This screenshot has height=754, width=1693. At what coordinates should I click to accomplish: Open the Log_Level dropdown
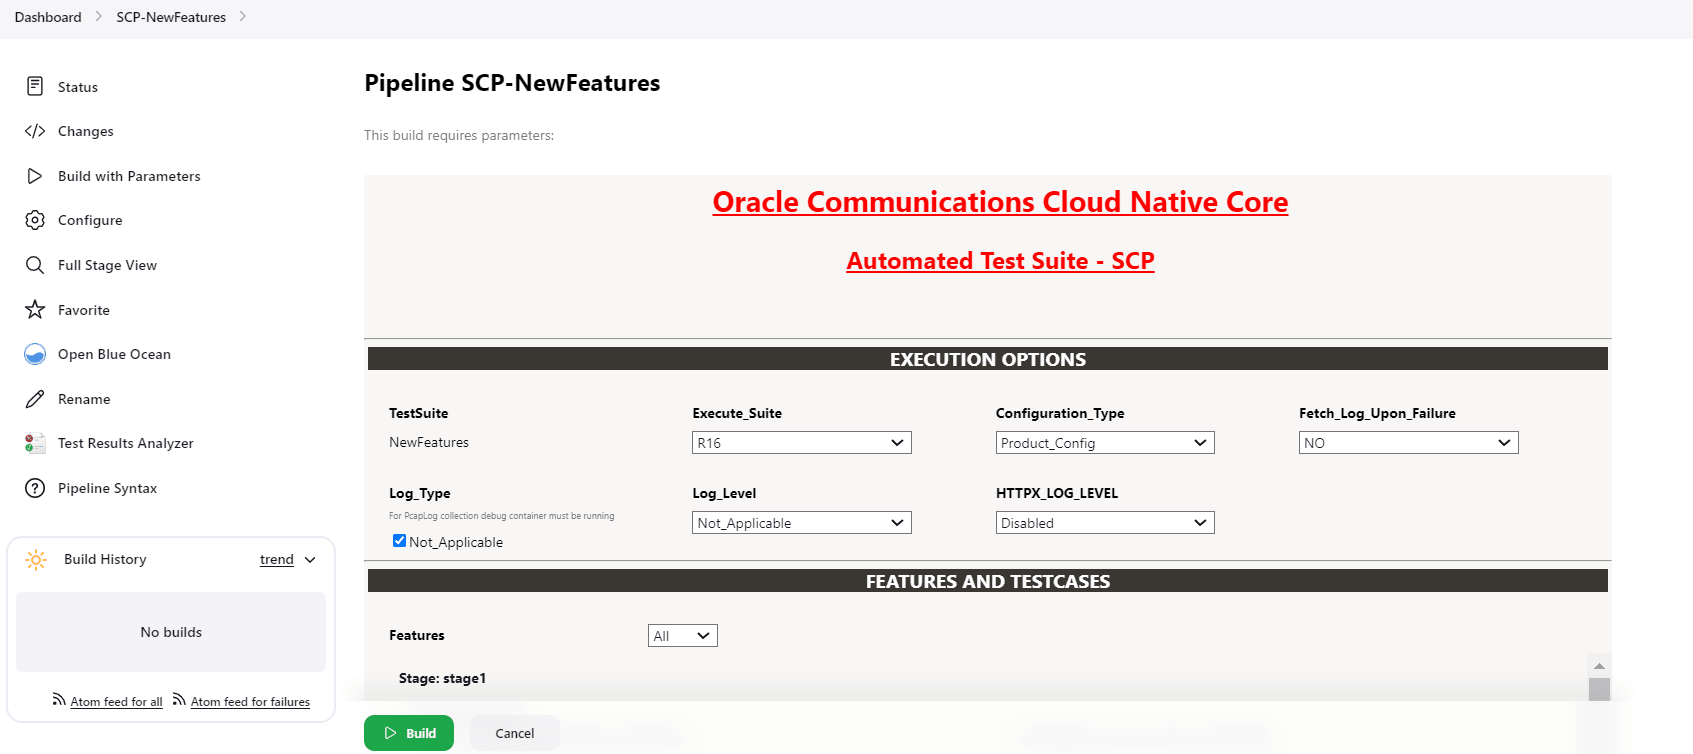(802, 523)
